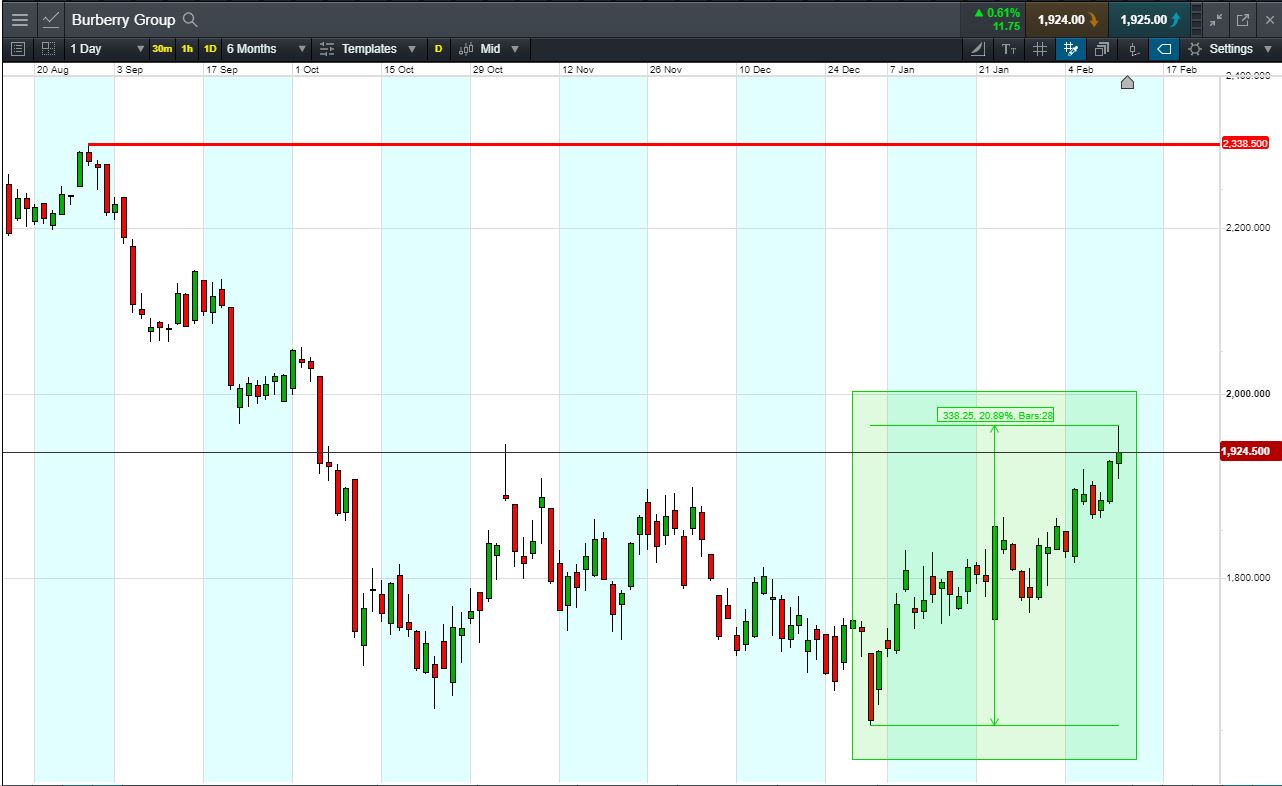Click the 29 Oct date label
The height and width of the screenshot is (786, 1282).
tap(488, 70)
